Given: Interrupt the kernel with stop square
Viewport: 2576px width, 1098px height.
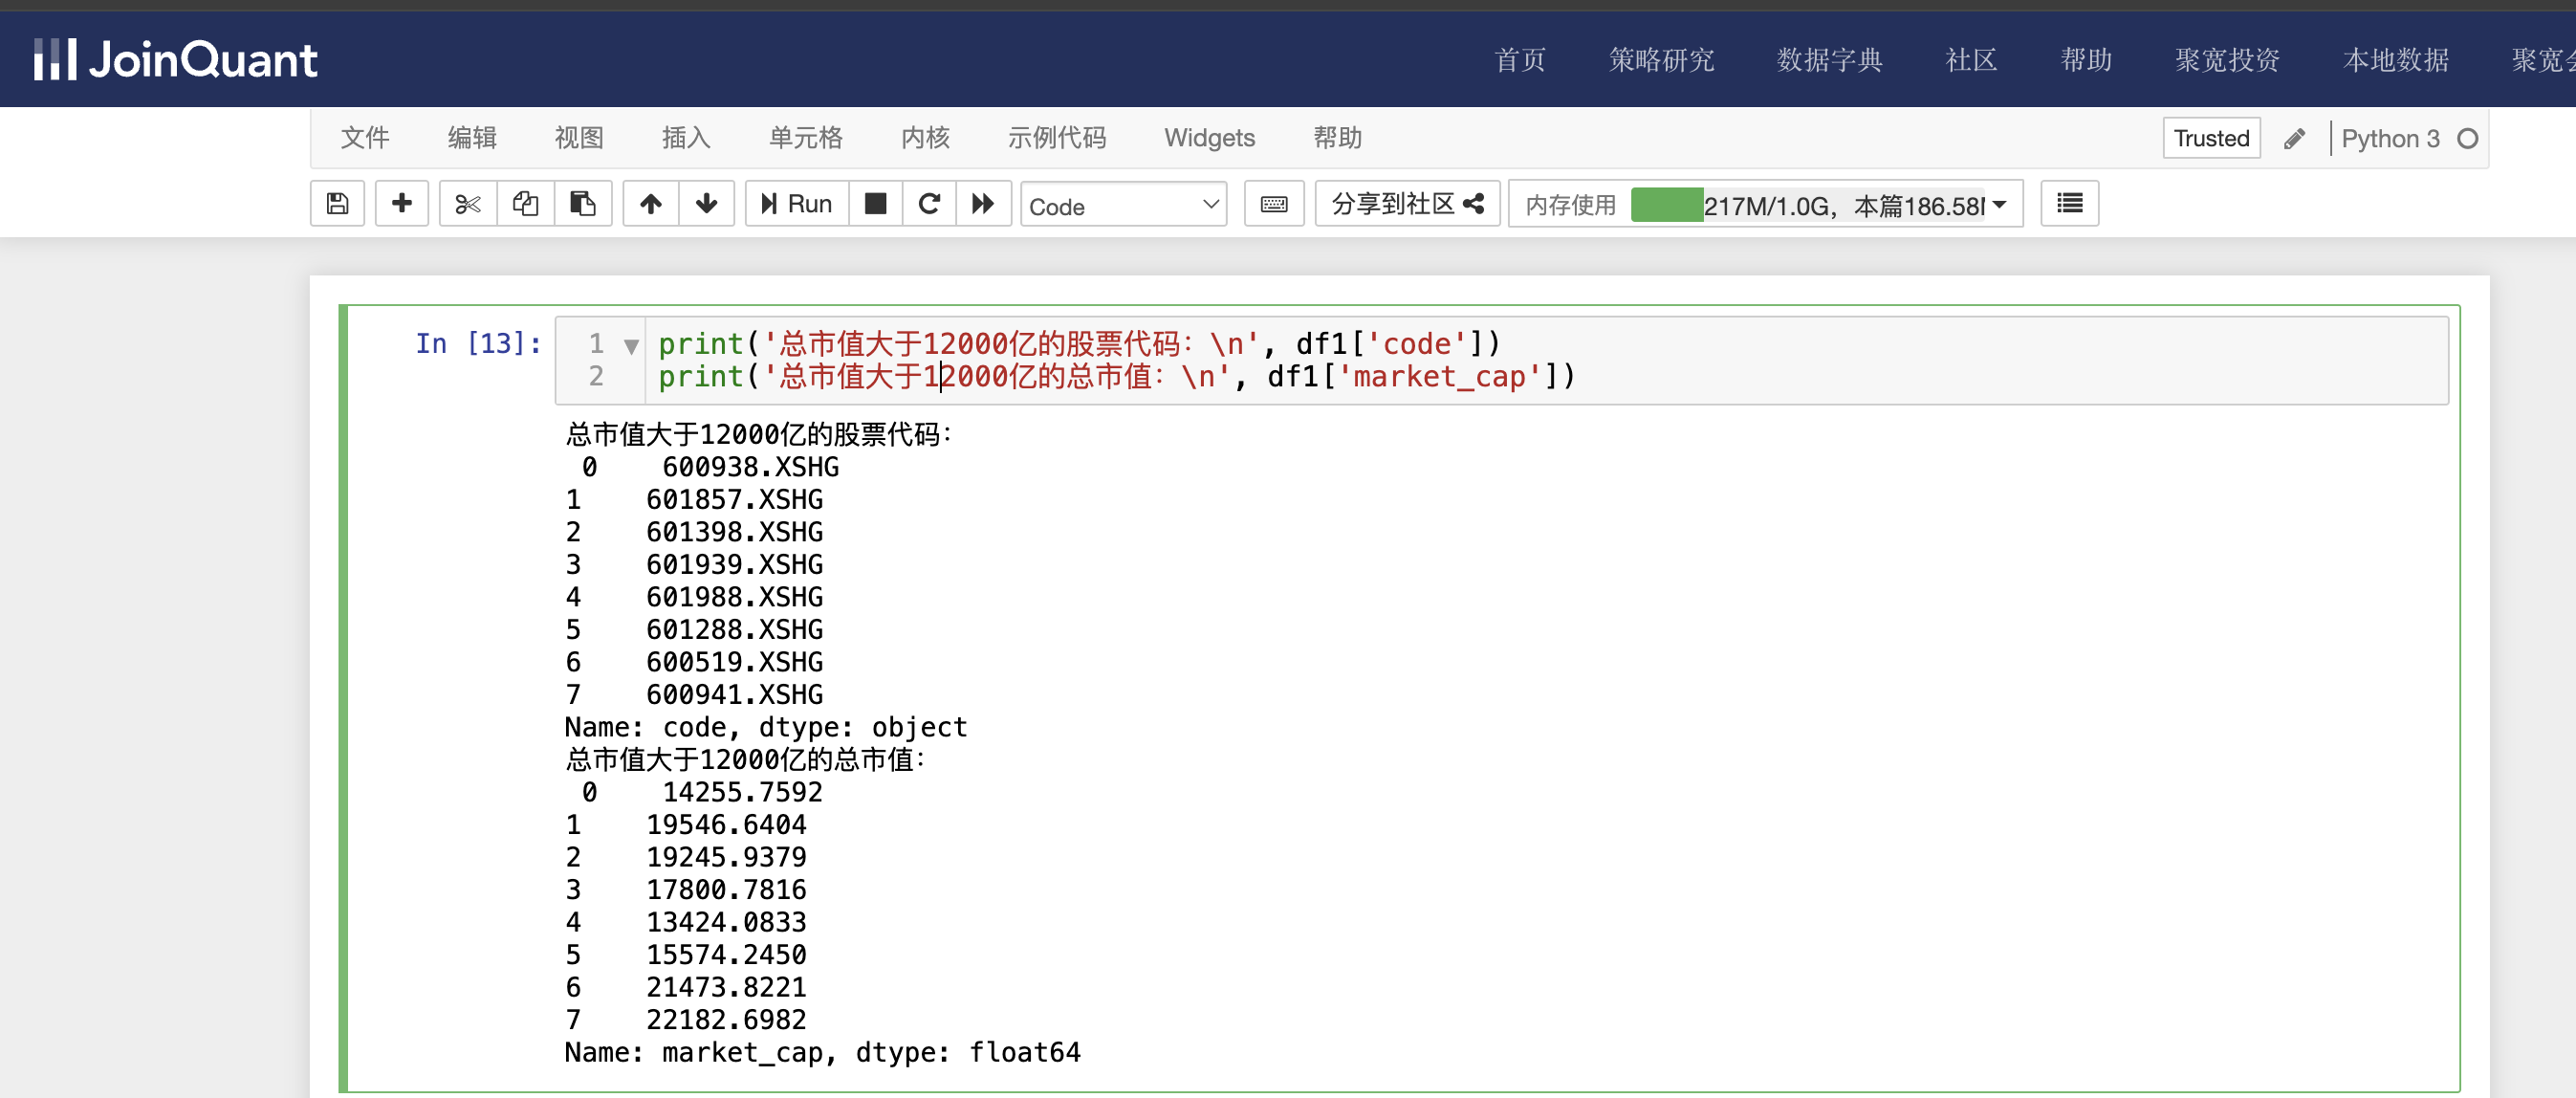Looking at the screenshot, I should coord(875,204).
